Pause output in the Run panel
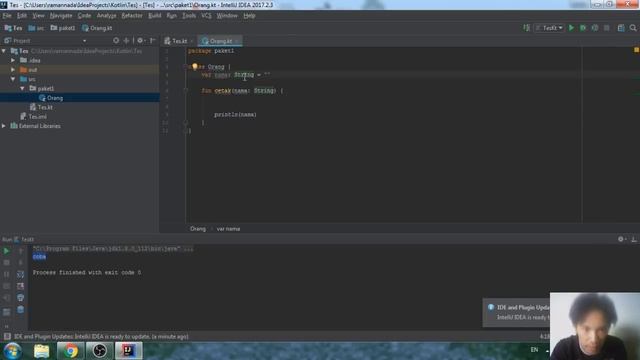 pyautogui.click(x=6, y=274)
